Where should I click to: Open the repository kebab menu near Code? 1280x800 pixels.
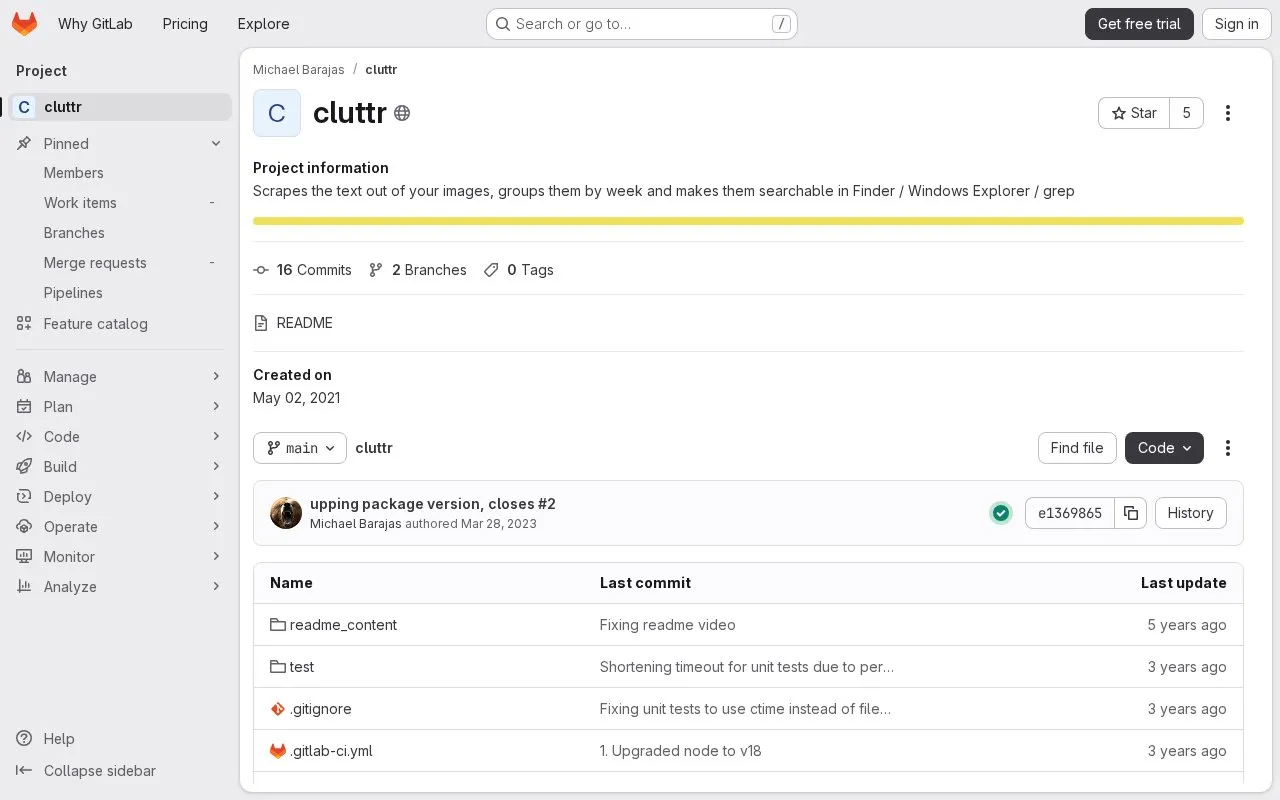click(1228, 448)
